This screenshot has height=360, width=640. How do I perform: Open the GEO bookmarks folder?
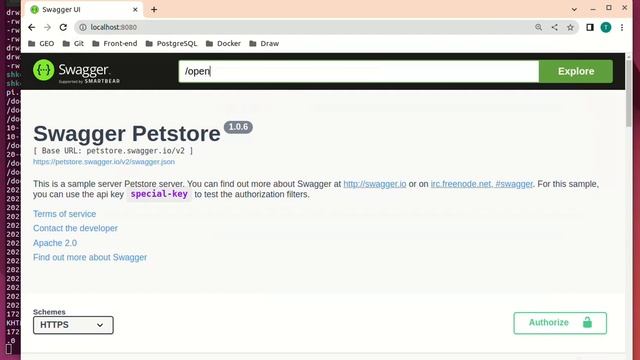tap(41, 43)
